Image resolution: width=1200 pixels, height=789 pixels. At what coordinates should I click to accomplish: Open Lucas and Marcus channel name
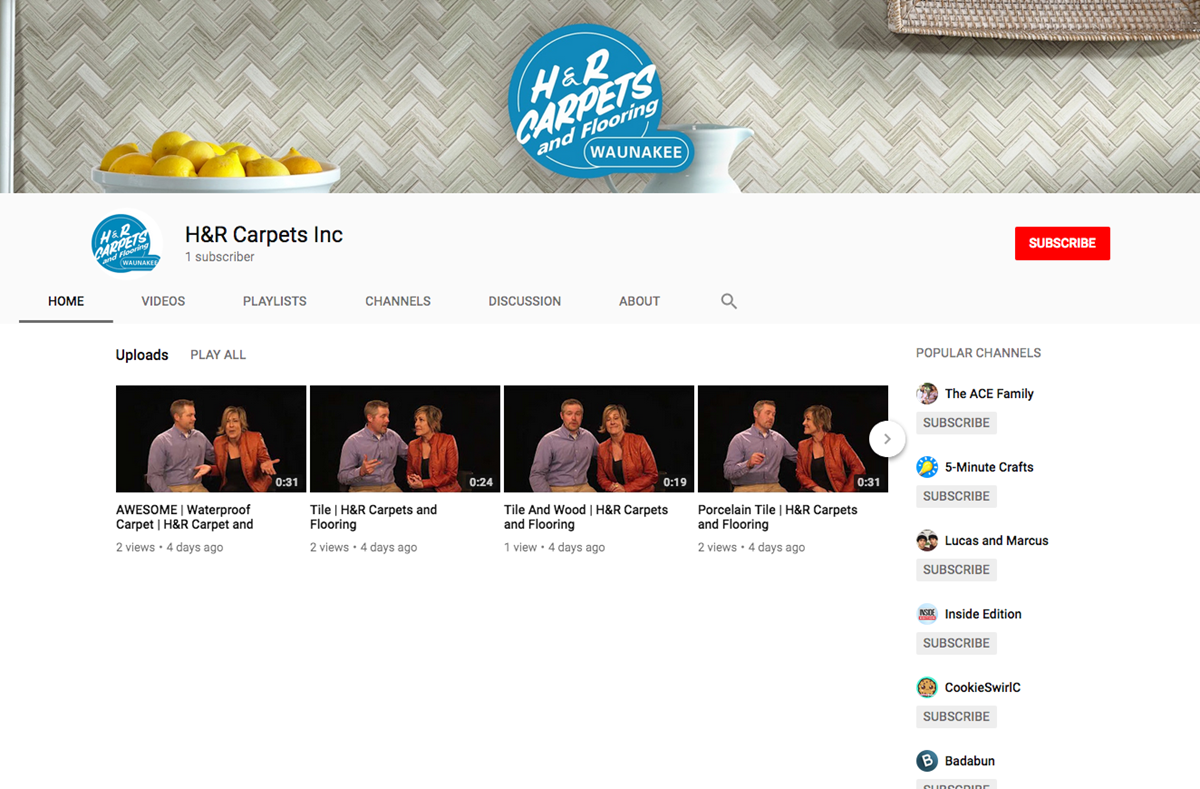(x=997, y=540)
